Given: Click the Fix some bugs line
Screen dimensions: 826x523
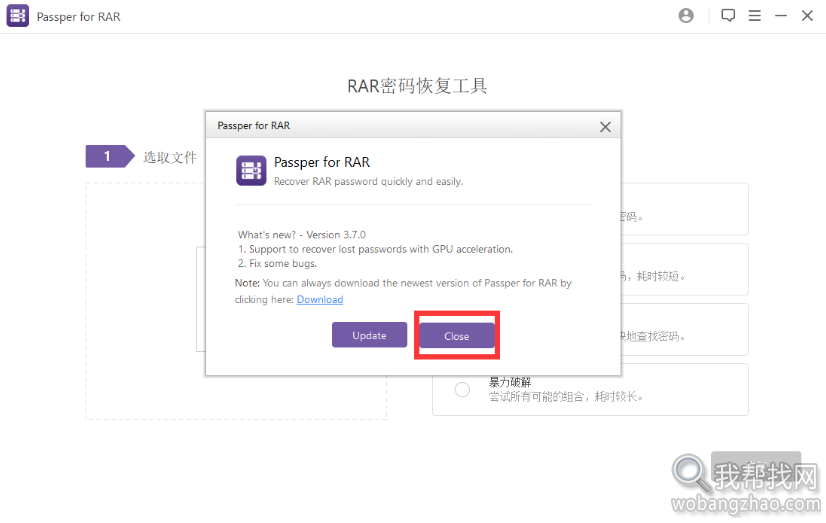Looking at the screenshot, I should click(277, 263).
